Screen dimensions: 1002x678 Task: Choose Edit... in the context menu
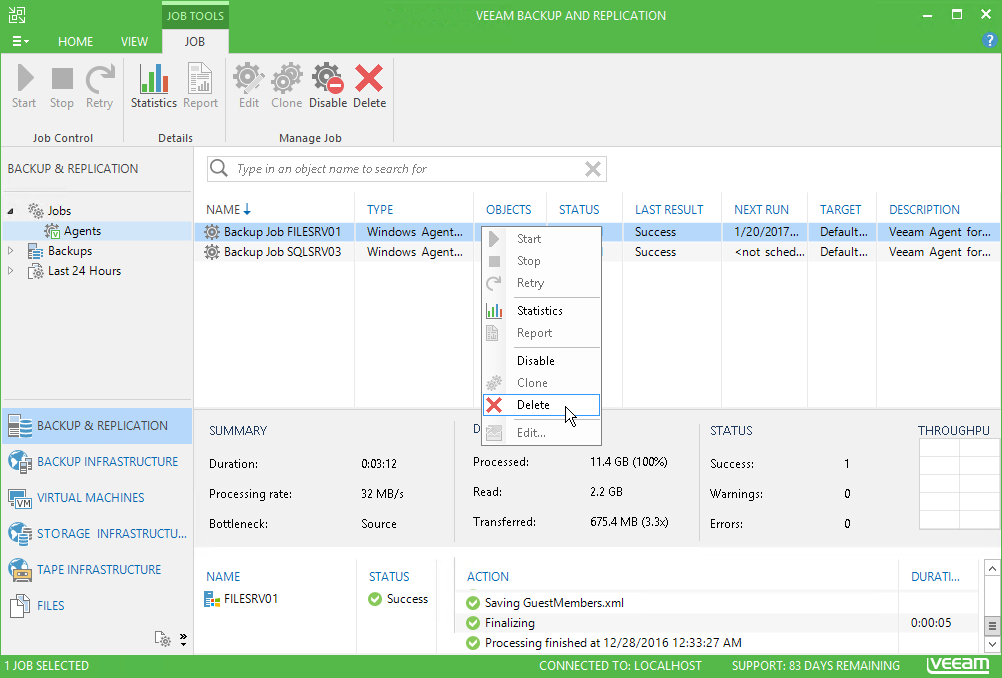pyautogui.click(x=541, y=433)
